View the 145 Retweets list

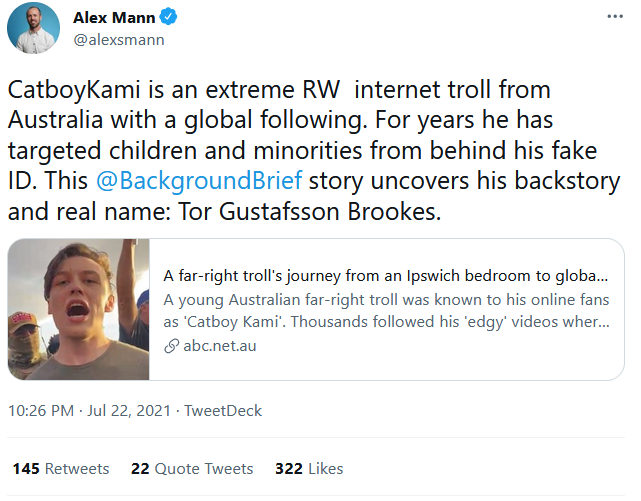point(61,468)
